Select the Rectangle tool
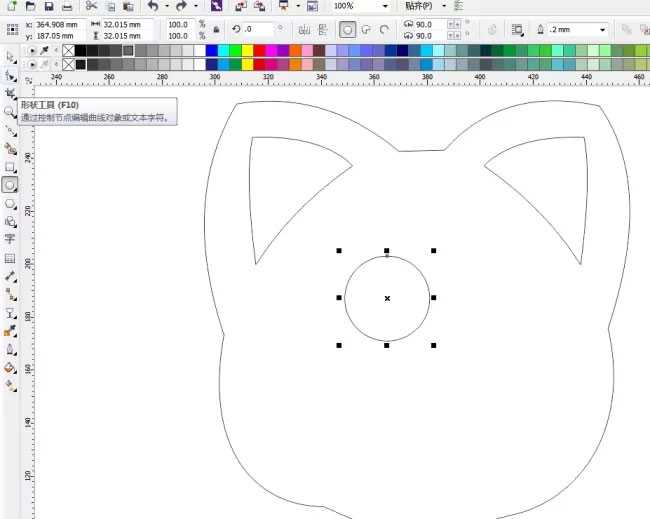The width and height of the screenshot is (650, 519). point(10,167)
